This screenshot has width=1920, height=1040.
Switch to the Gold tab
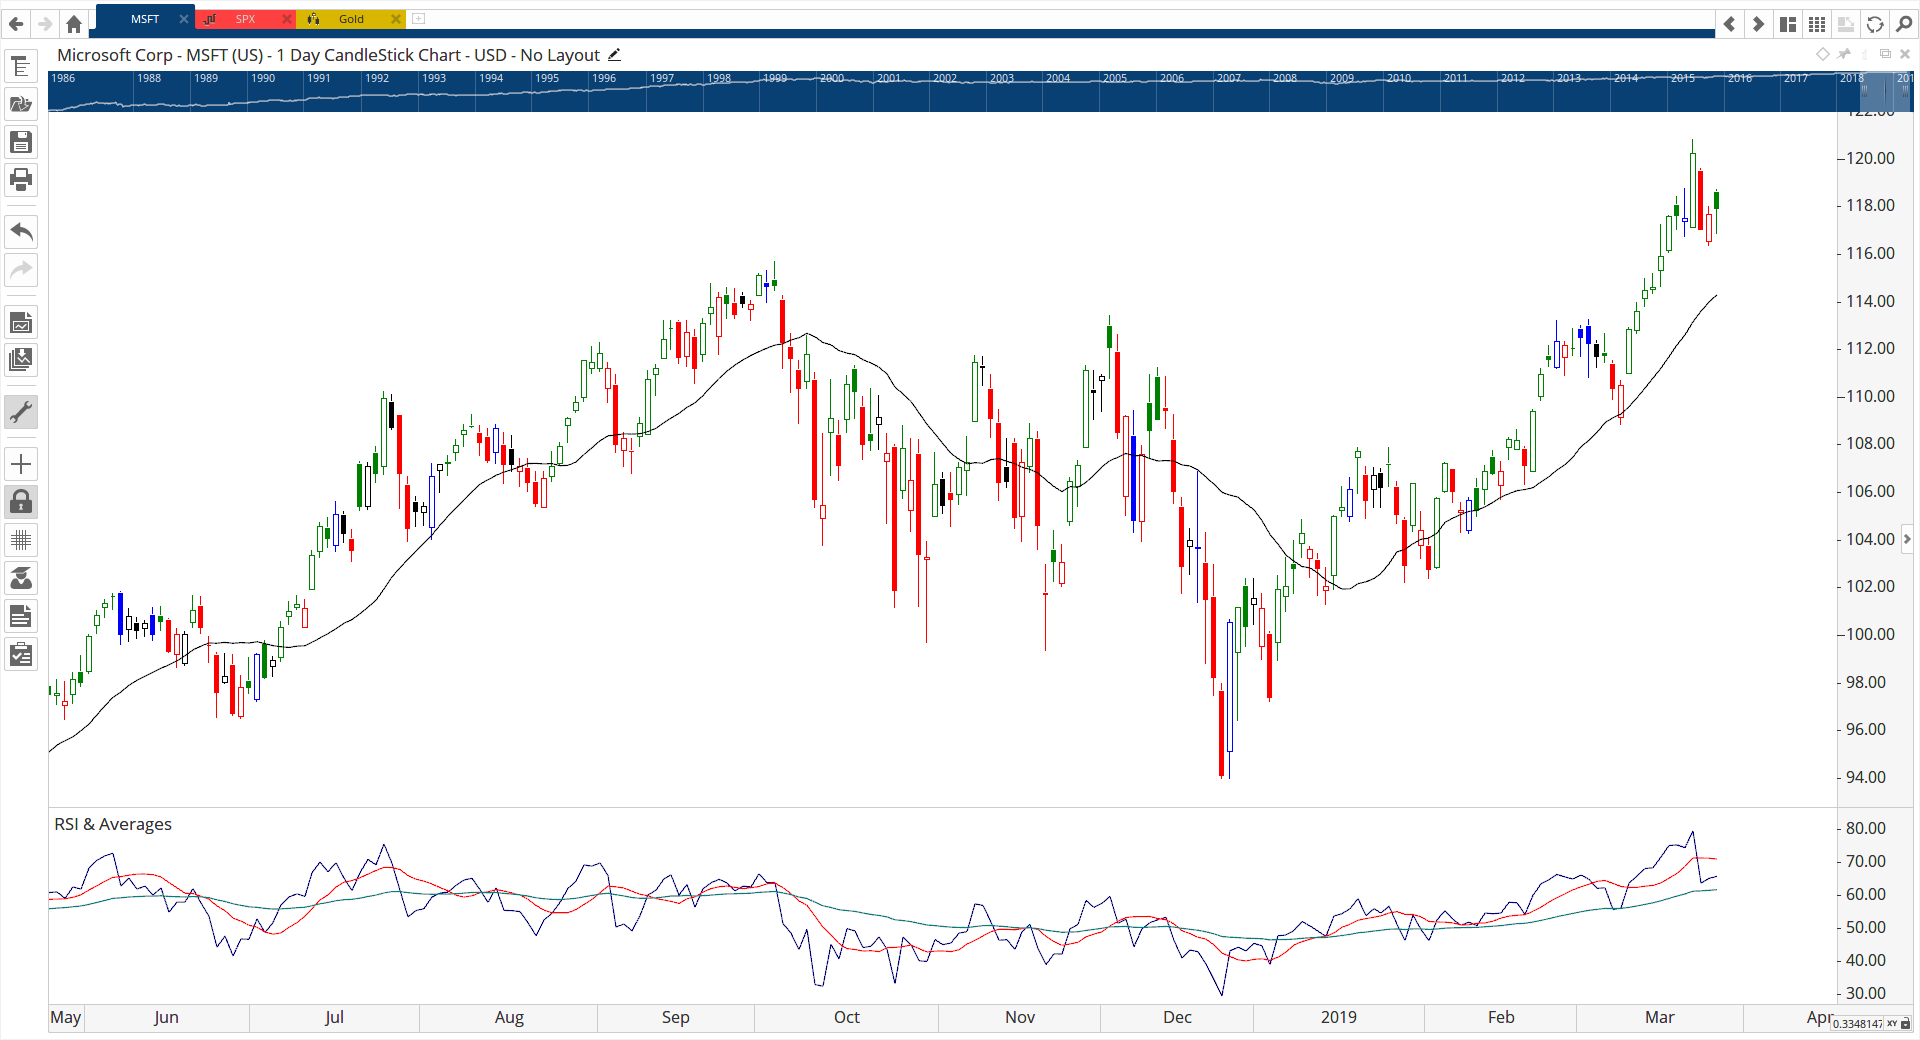click(x=351, y=19)
